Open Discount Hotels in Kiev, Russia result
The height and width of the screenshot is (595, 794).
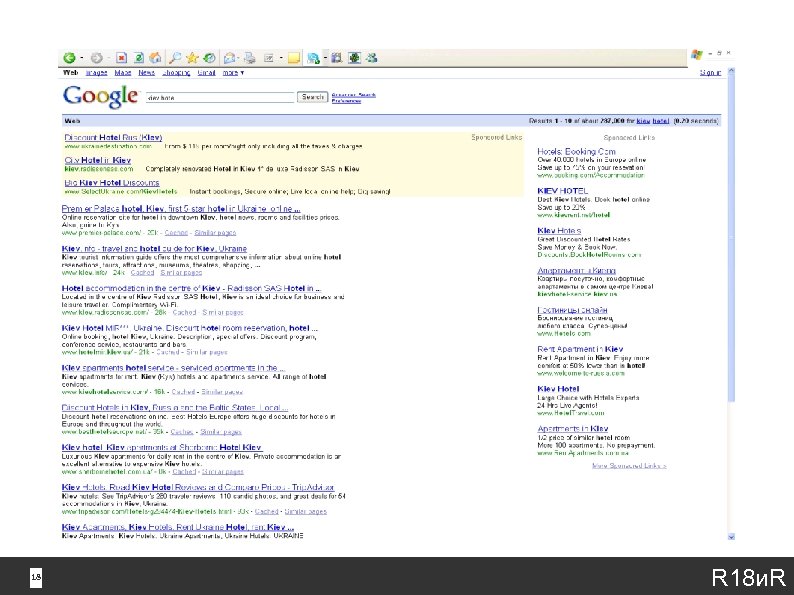click(175, 408)
